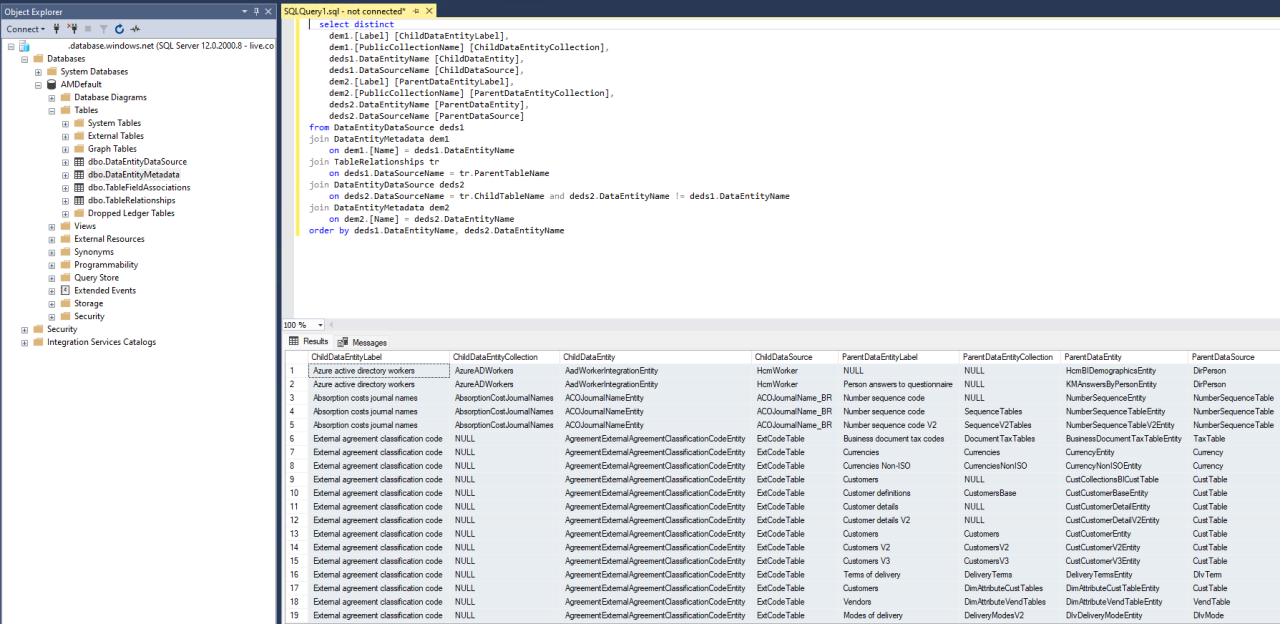
Task: Click the Disconnect icon with red X
Action: pos(73,29)
